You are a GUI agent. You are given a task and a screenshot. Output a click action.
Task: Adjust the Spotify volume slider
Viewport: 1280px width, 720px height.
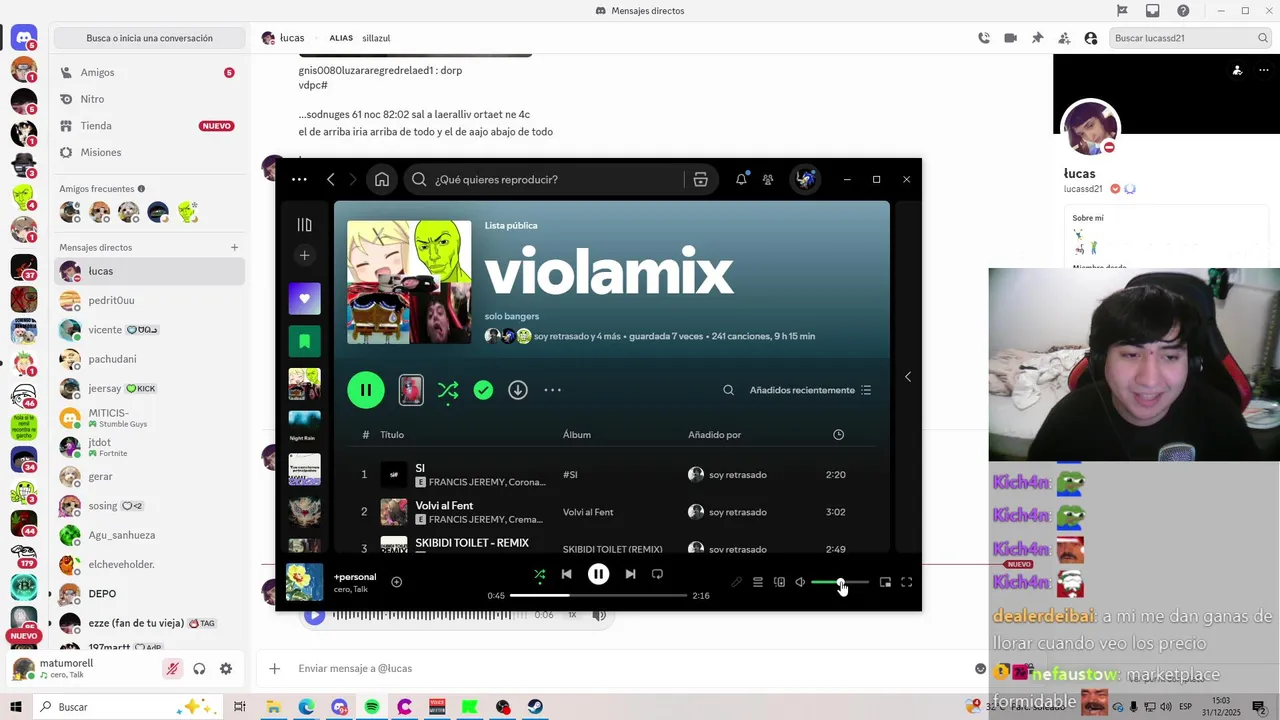pos(840,582)
